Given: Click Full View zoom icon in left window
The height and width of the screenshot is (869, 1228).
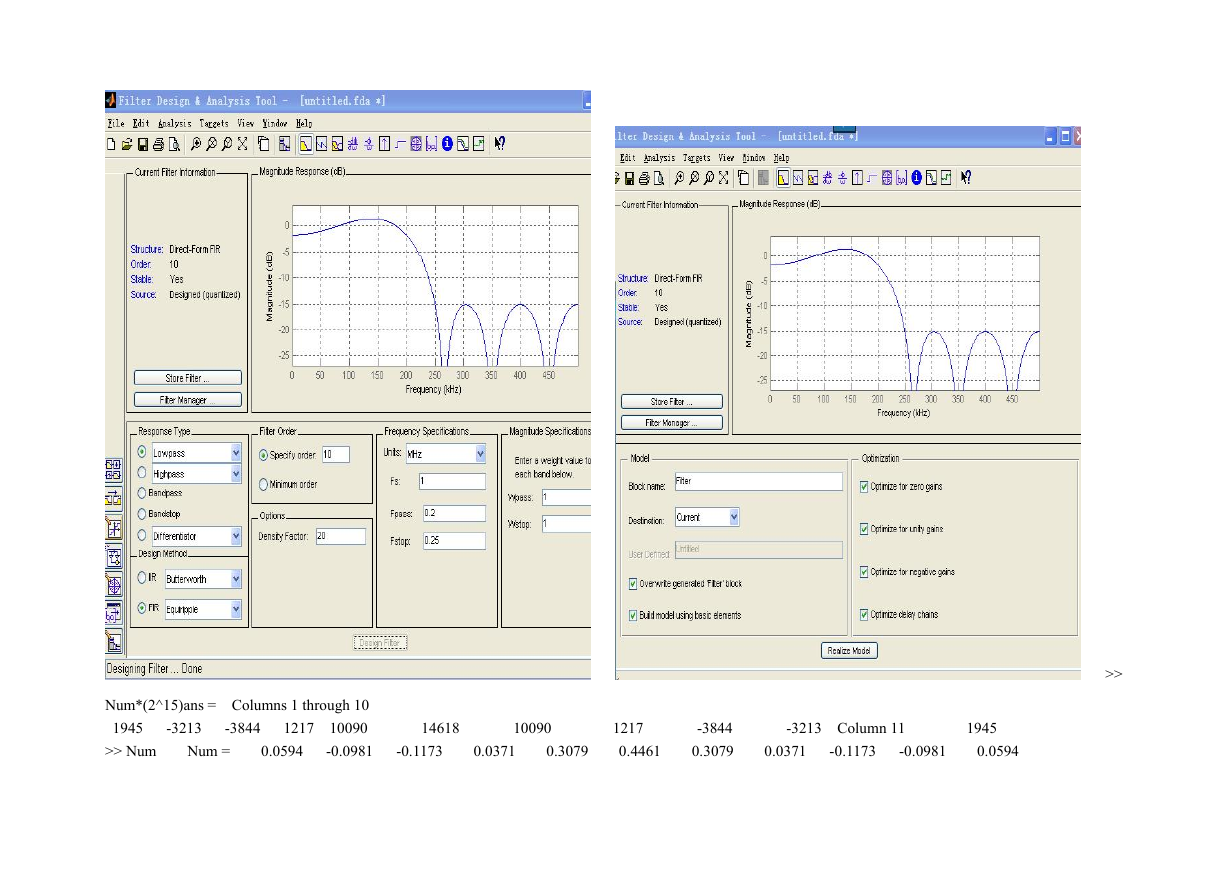Looking at the screenshot, I should pyautogui.click(x=242, y=143).
